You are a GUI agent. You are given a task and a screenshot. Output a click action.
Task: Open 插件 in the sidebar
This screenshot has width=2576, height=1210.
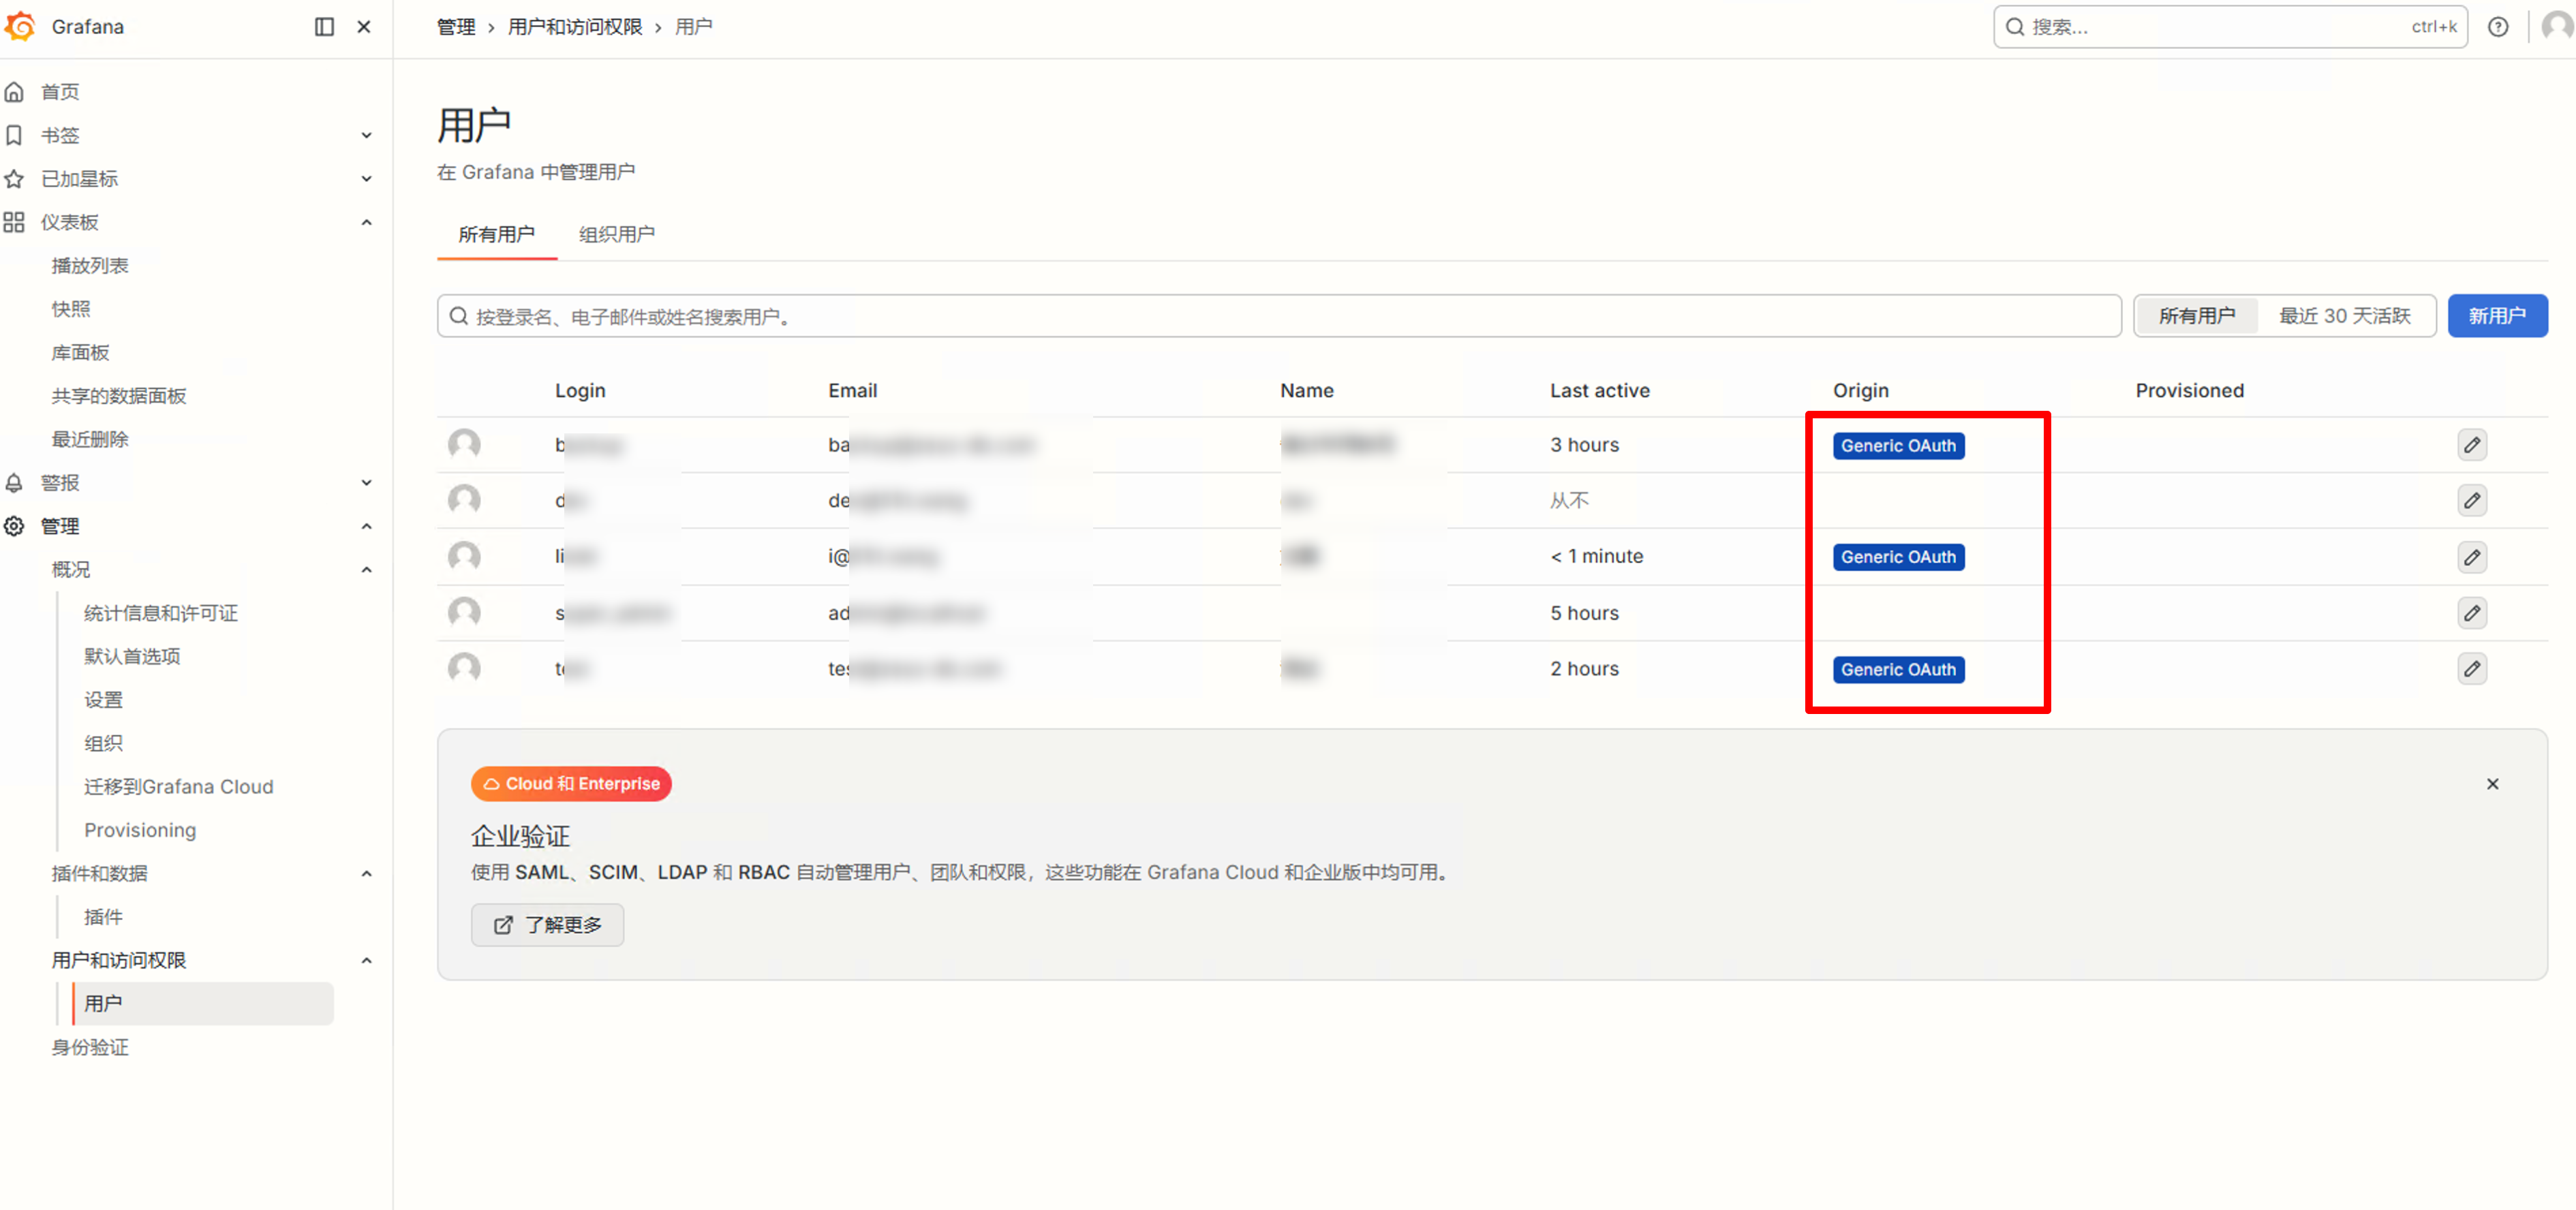point(103,917)
